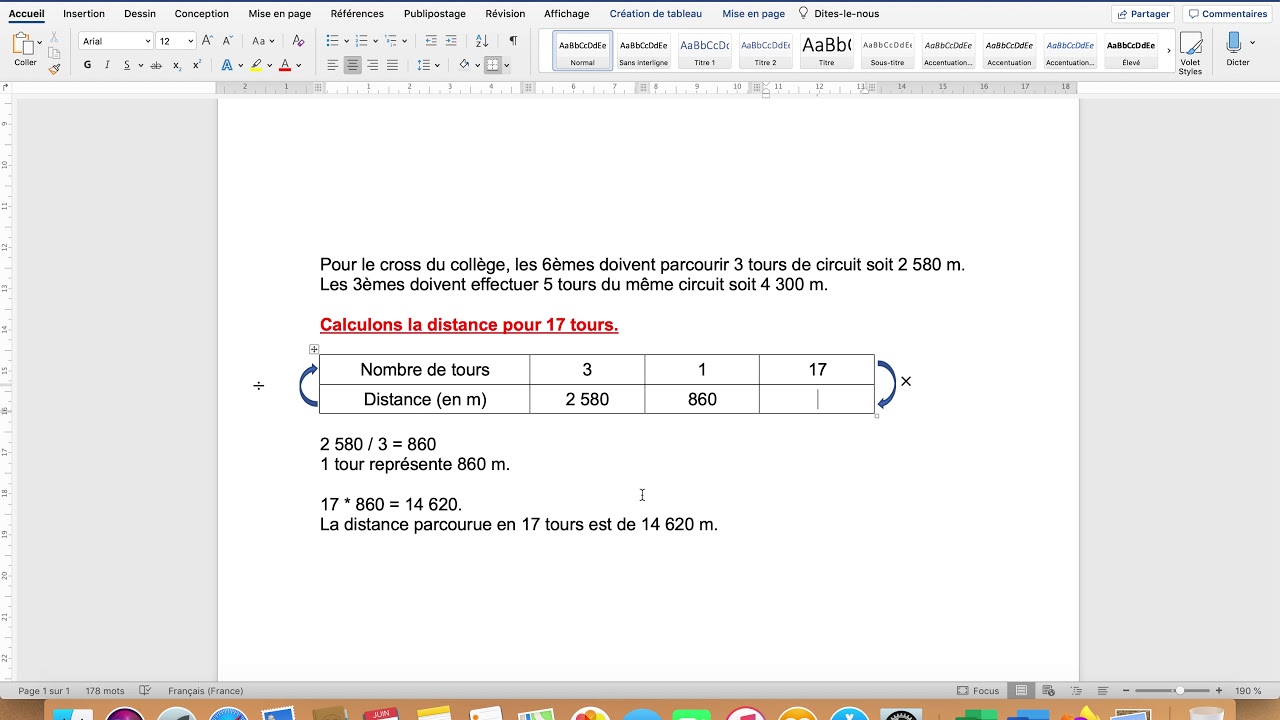The width and height of the screenshot is (1280, 720).
Task: Toggle italic I formatting
Action: click(107, 65)
